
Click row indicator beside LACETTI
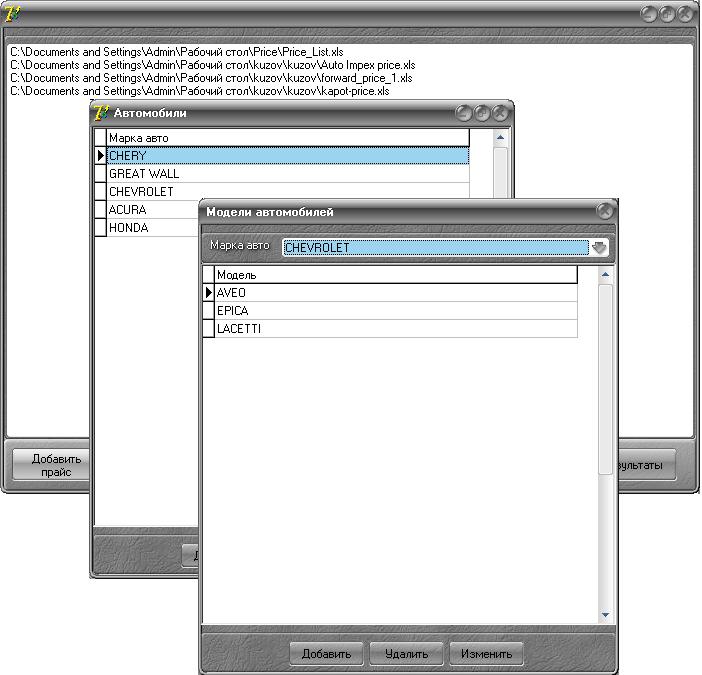pyautogui.click(x=209, y=329)
